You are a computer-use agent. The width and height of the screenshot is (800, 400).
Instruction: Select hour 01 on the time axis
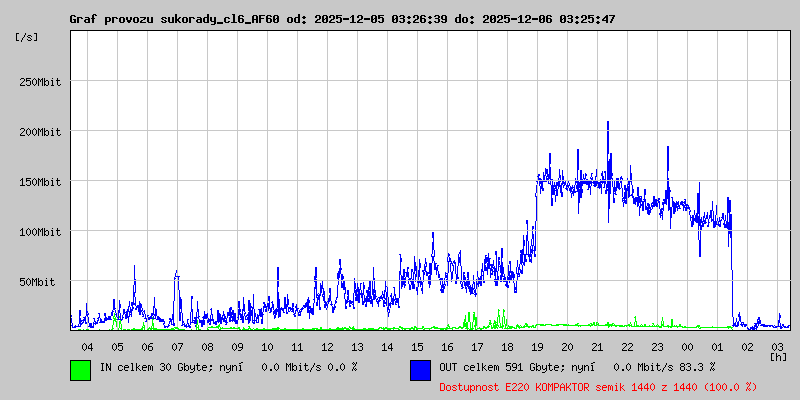[717, 346]
